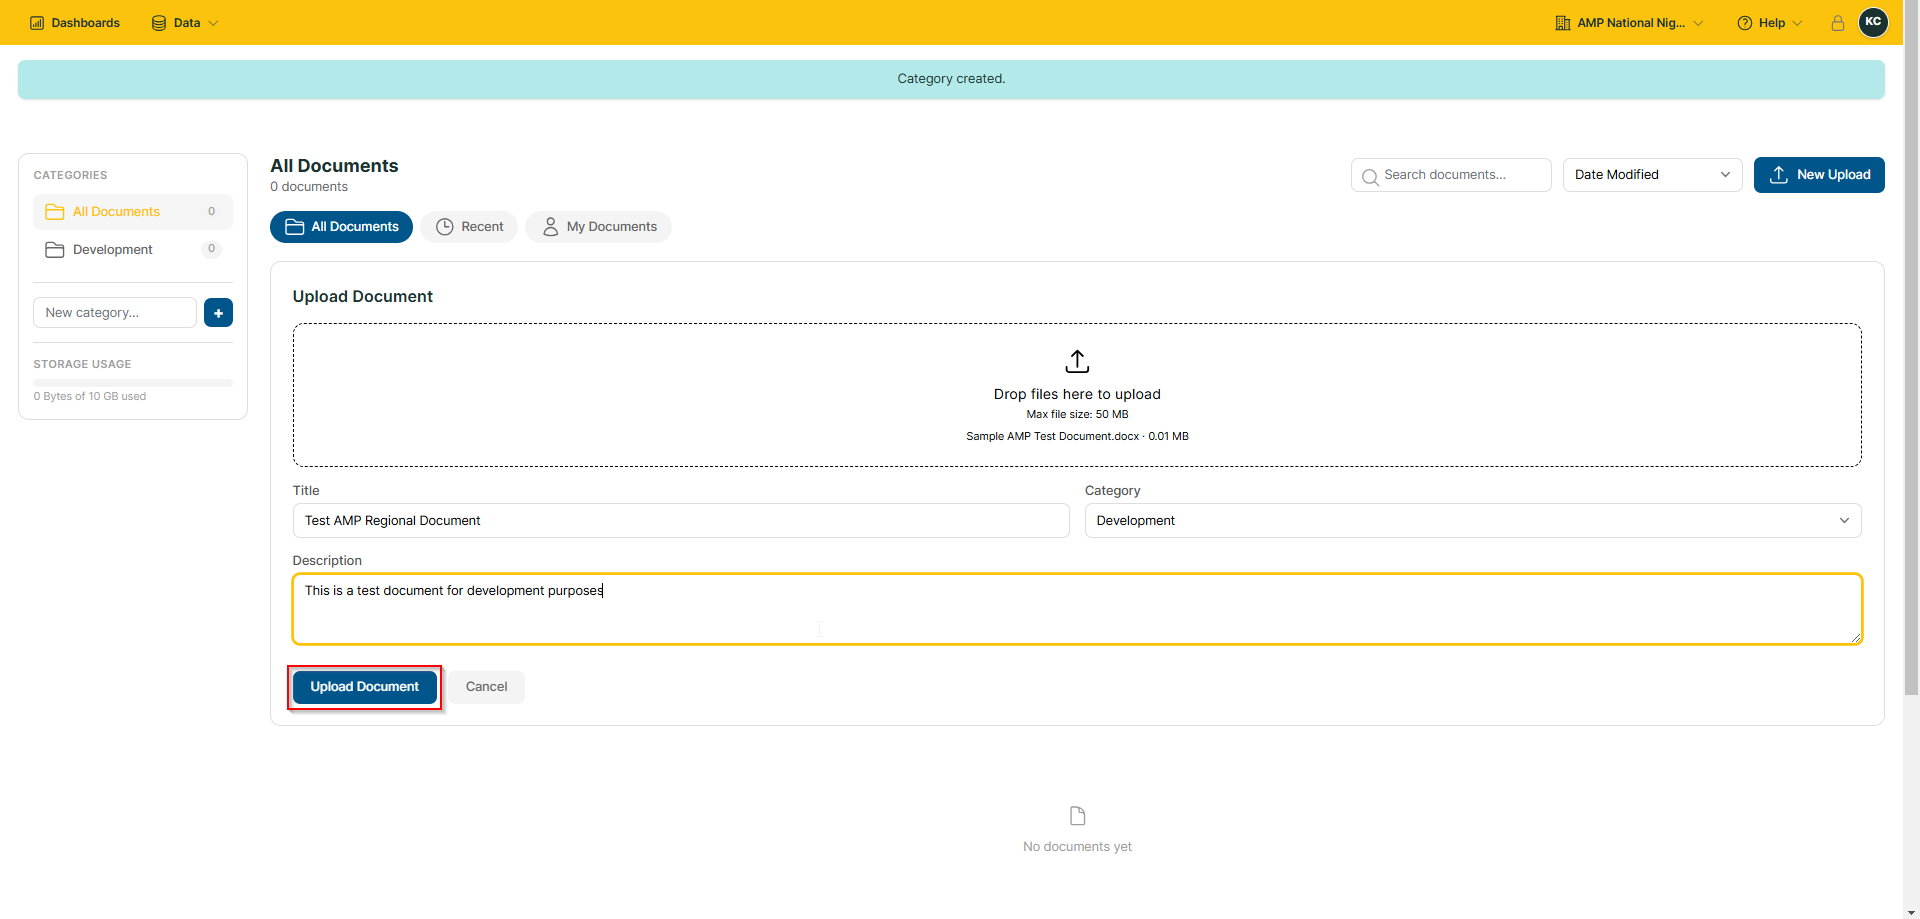The width and height of the screenshot is (1920, 919).
Task: Click the Development folder icon in sidebar
Action: pos(55,250)
